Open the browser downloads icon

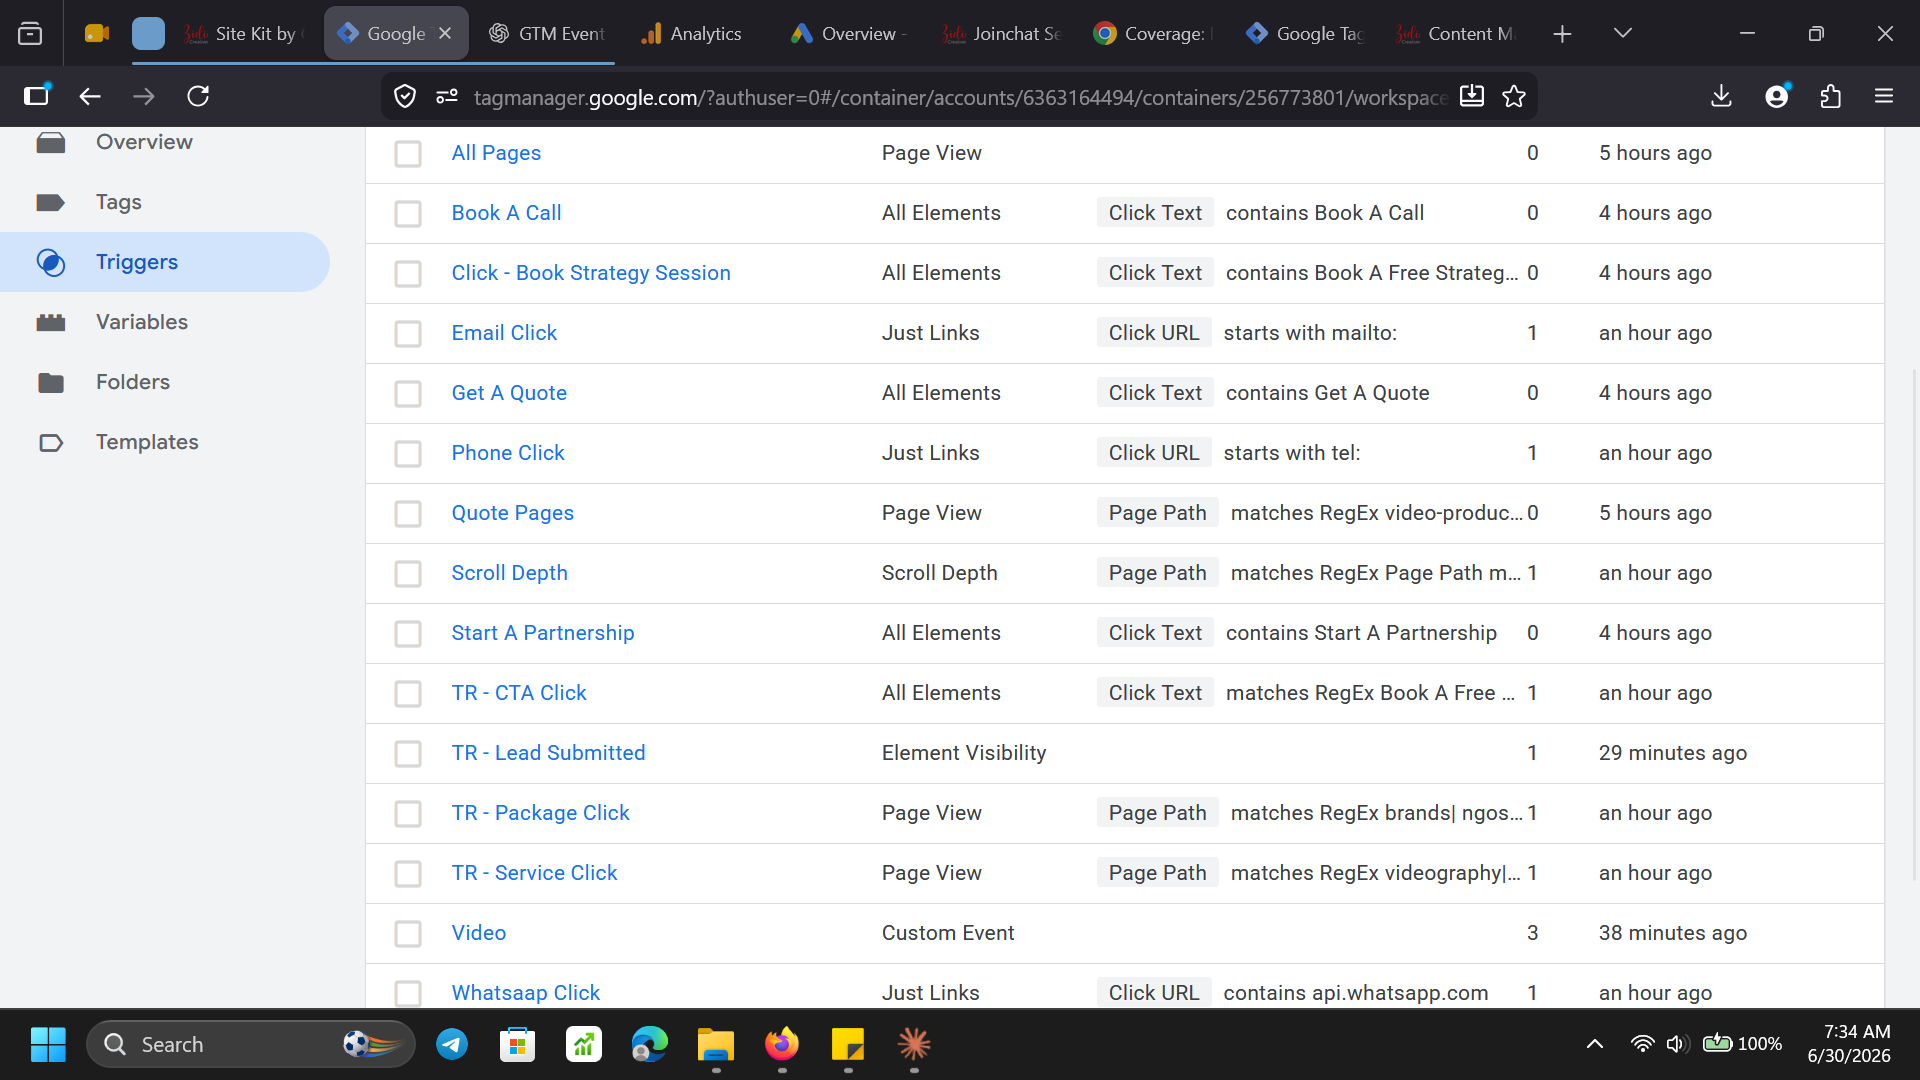click(x=1721, y=96)
